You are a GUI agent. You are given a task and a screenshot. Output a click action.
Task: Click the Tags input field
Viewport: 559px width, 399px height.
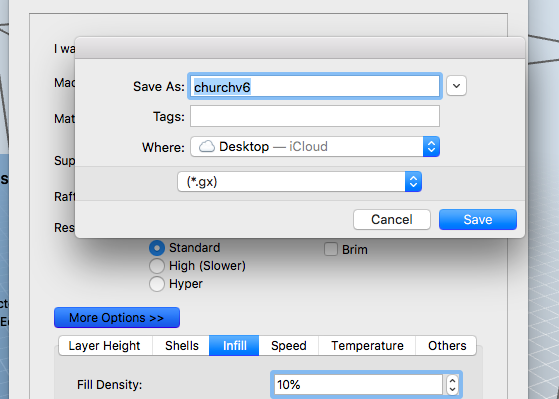click(315, 116)
